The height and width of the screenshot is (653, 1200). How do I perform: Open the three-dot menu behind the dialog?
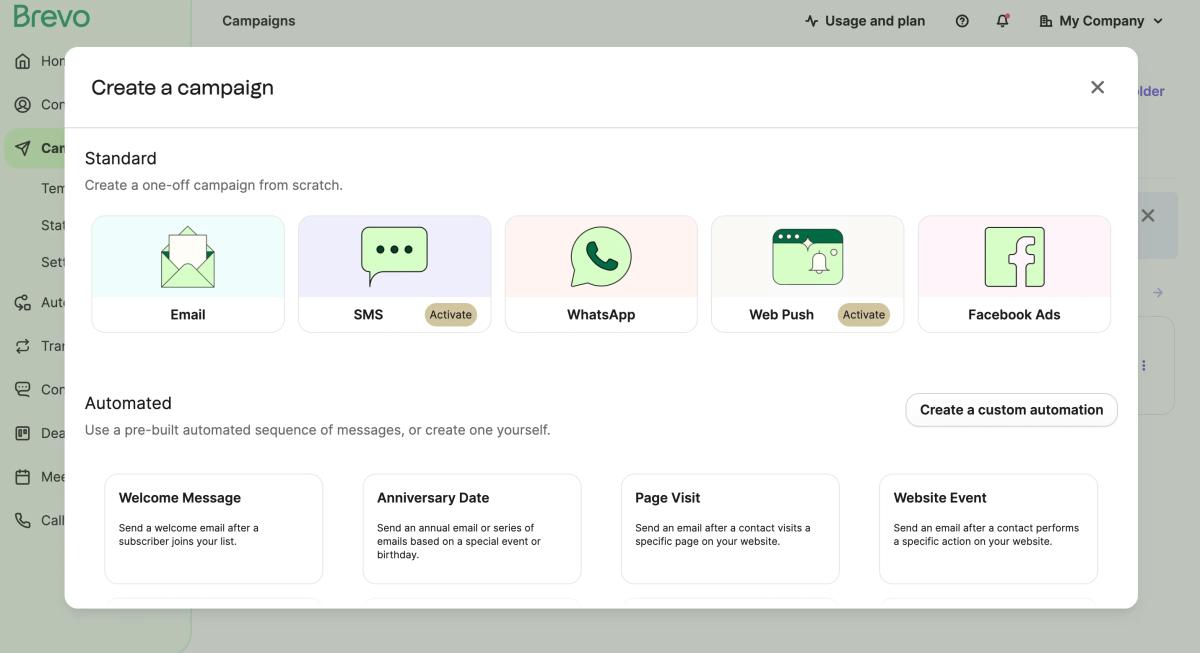click(1144, 365)
